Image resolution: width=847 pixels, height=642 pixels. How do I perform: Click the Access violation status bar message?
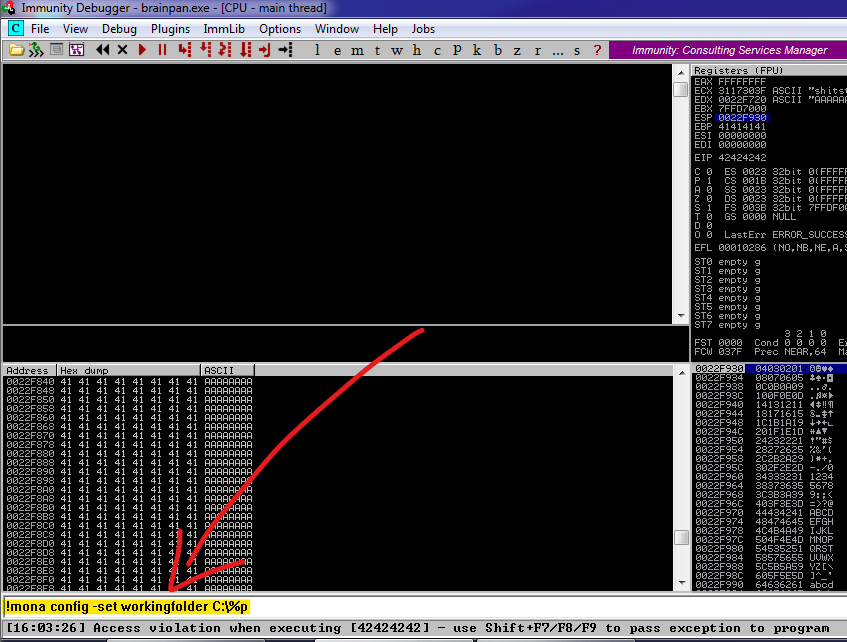click(417, 628)
